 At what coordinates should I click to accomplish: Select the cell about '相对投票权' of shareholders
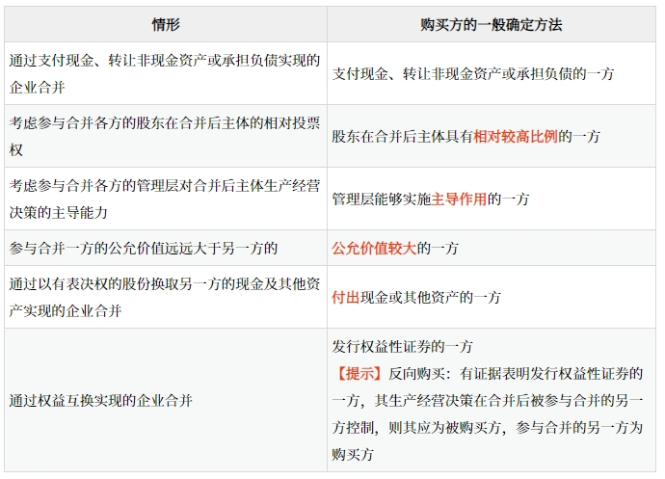(164, 136)
